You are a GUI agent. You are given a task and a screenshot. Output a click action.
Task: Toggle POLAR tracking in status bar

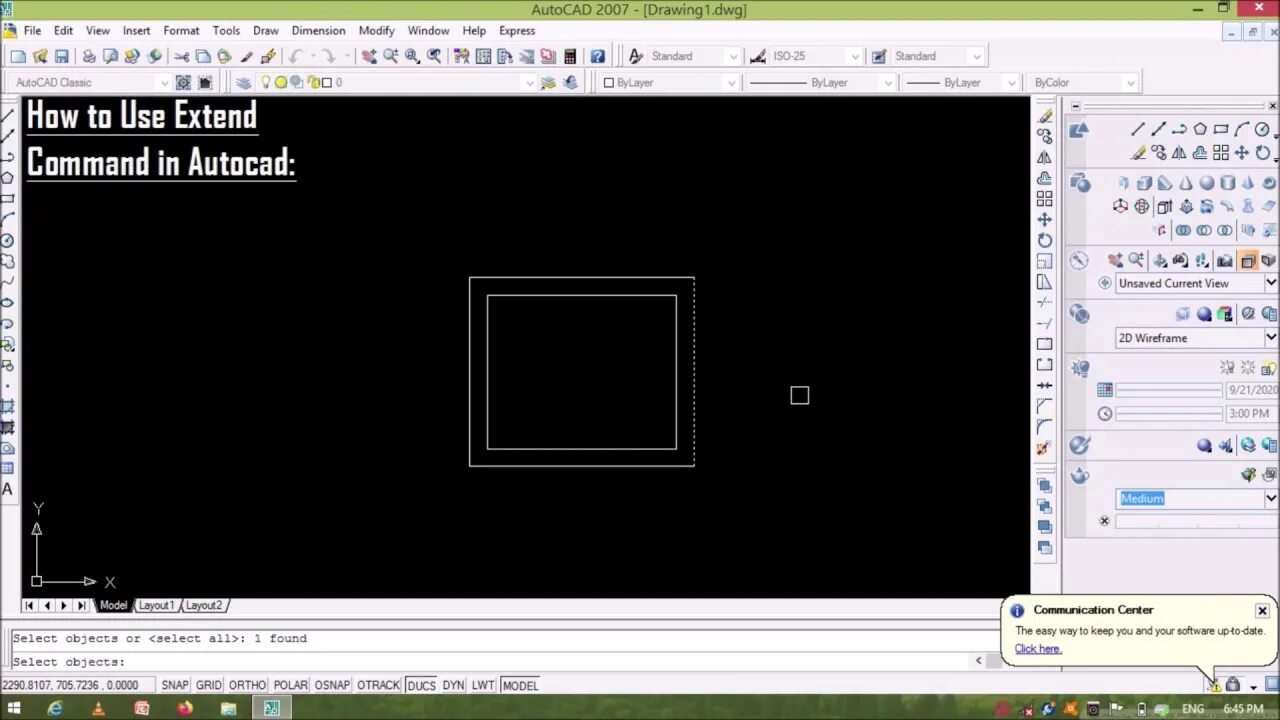(x=291, y=685)
